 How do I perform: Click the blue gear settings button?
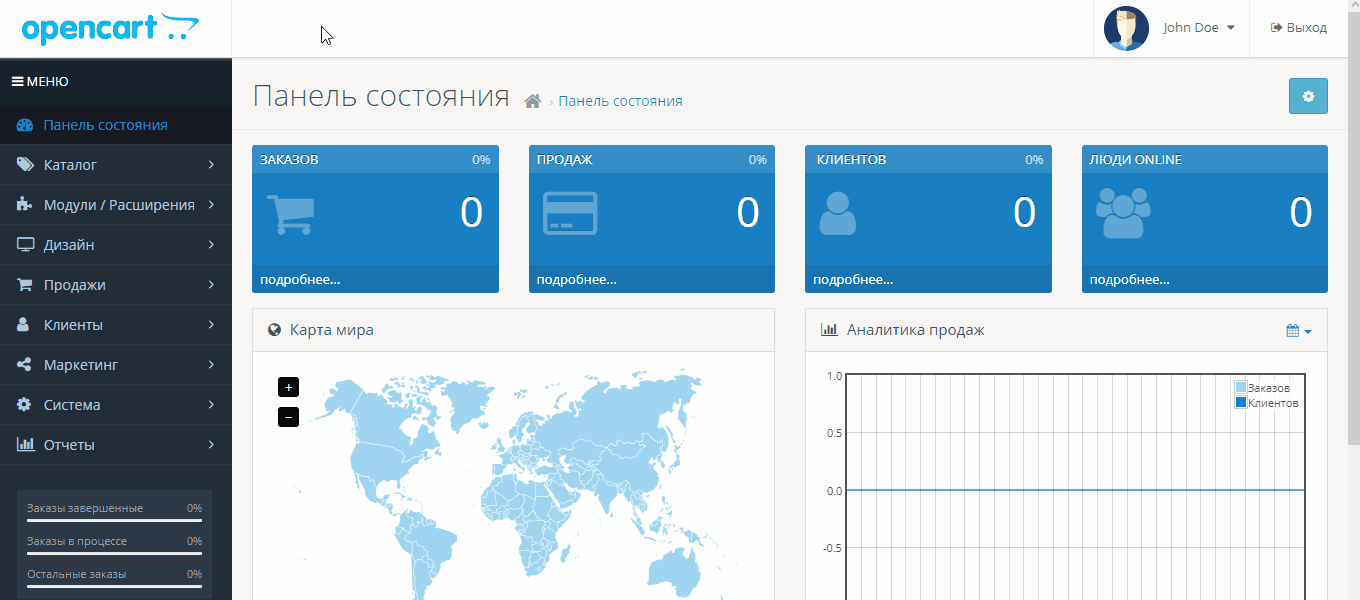pyautogui.click(x=1308, y=96)
